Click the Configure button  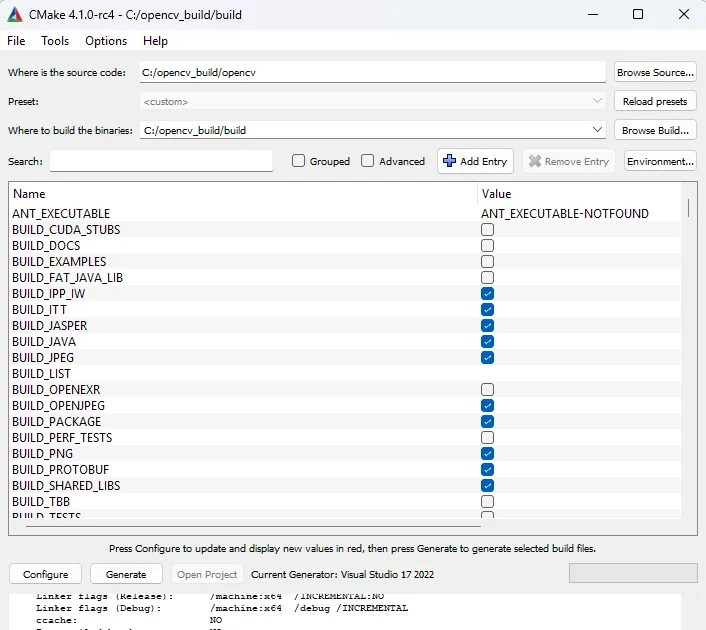click(x=45, y=574)
